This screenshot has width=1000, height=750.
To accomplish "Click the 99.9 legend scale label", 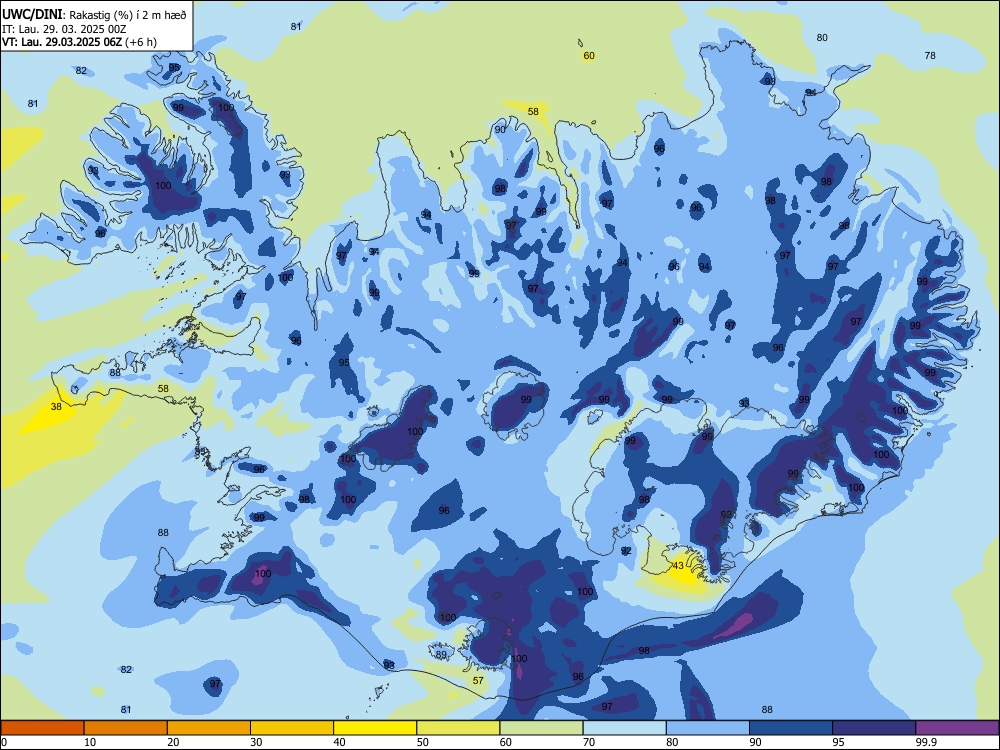I will [x=926, y=742].
